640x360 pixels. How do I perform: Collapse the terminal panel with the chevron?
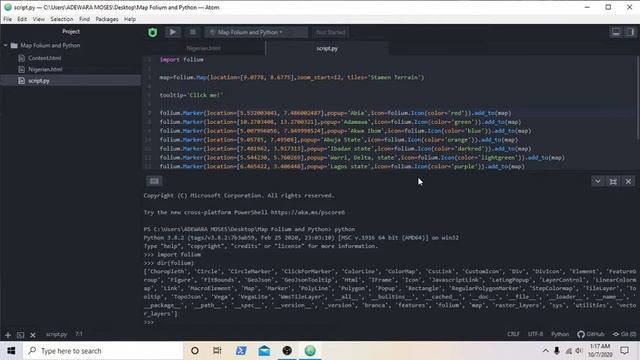click(x=598, y=181)
